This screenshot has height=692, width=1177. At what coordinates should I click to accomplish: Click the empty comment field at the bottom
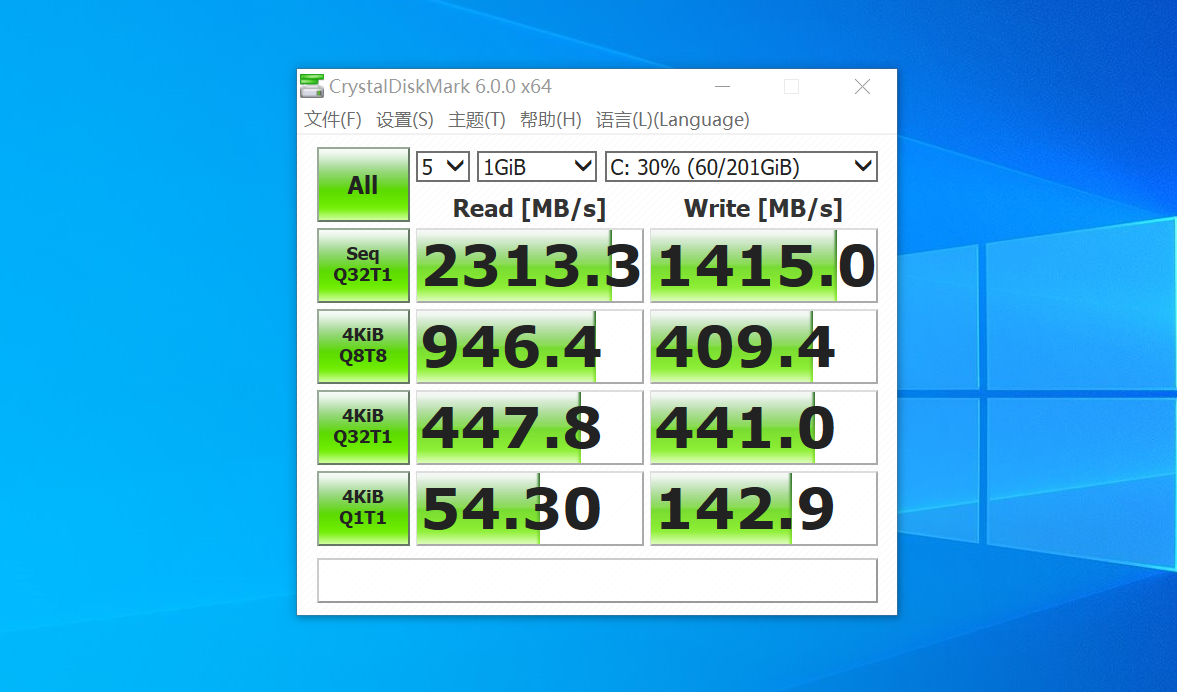[598, 580]
